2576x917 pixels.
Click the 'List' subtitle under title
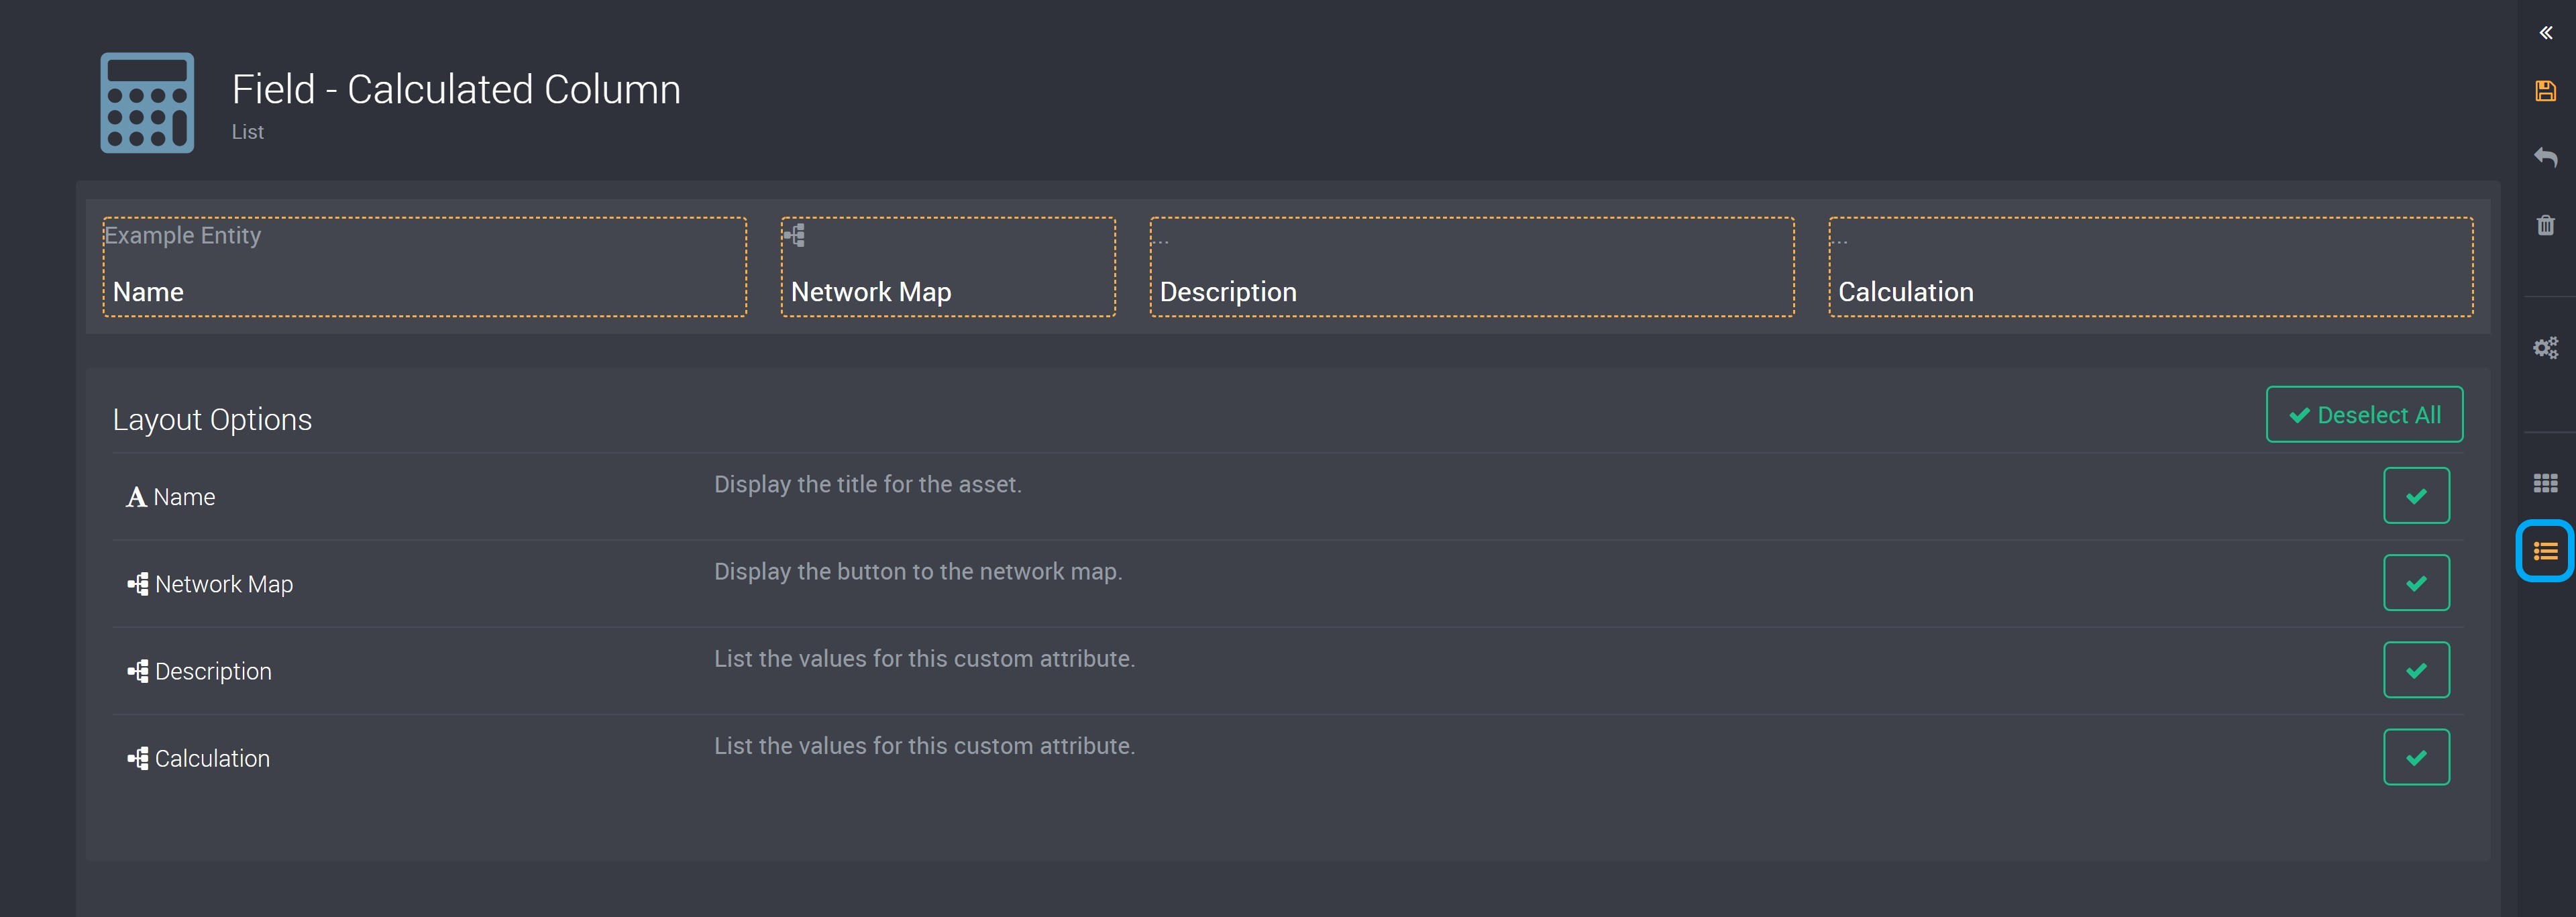[x=248, y=132]
